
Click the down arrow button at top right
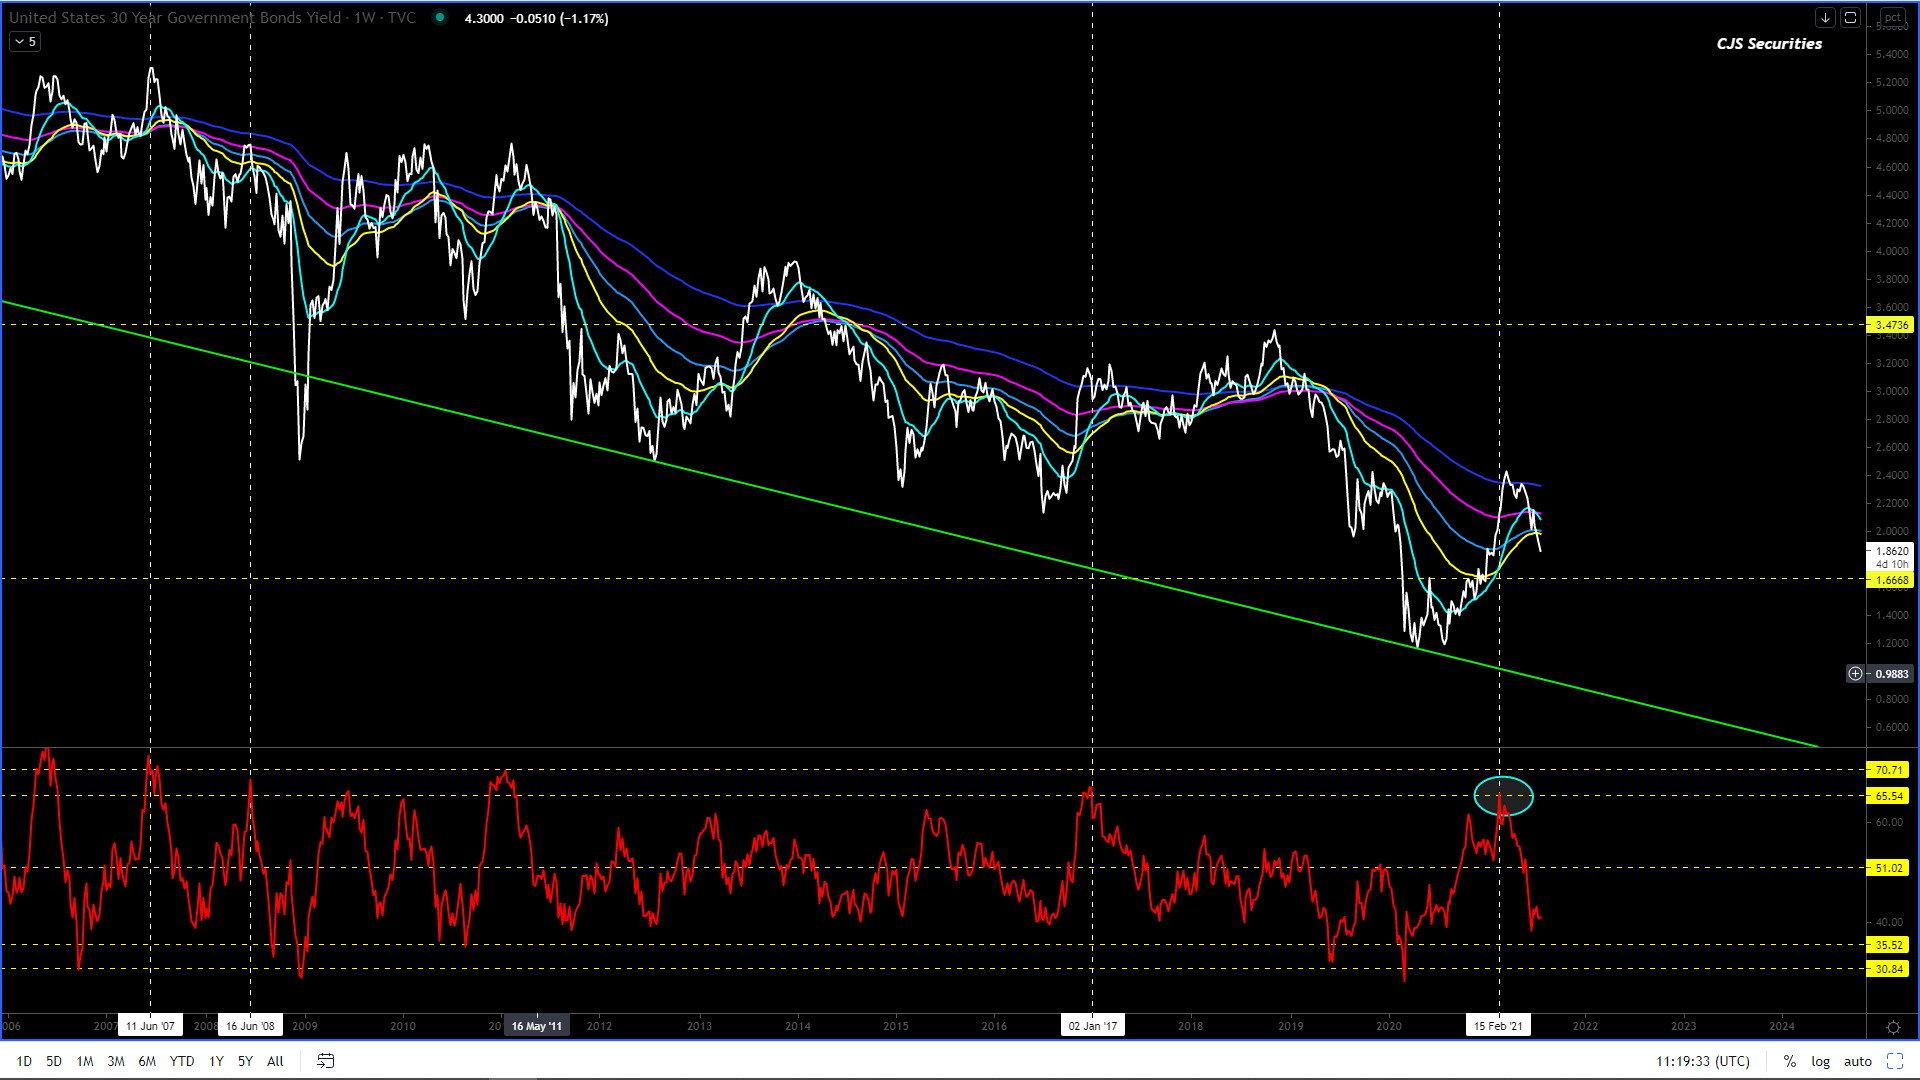tap(1825, 18)
